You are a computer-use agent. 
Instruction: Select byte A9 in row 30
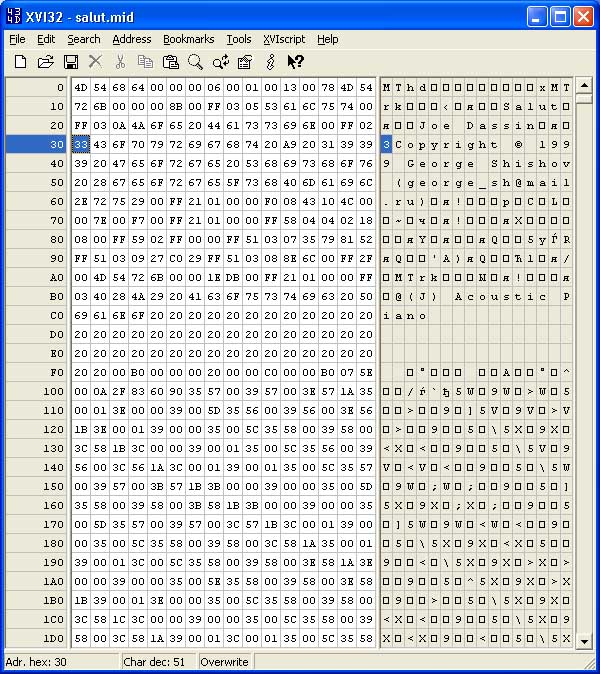pos(290,144)
